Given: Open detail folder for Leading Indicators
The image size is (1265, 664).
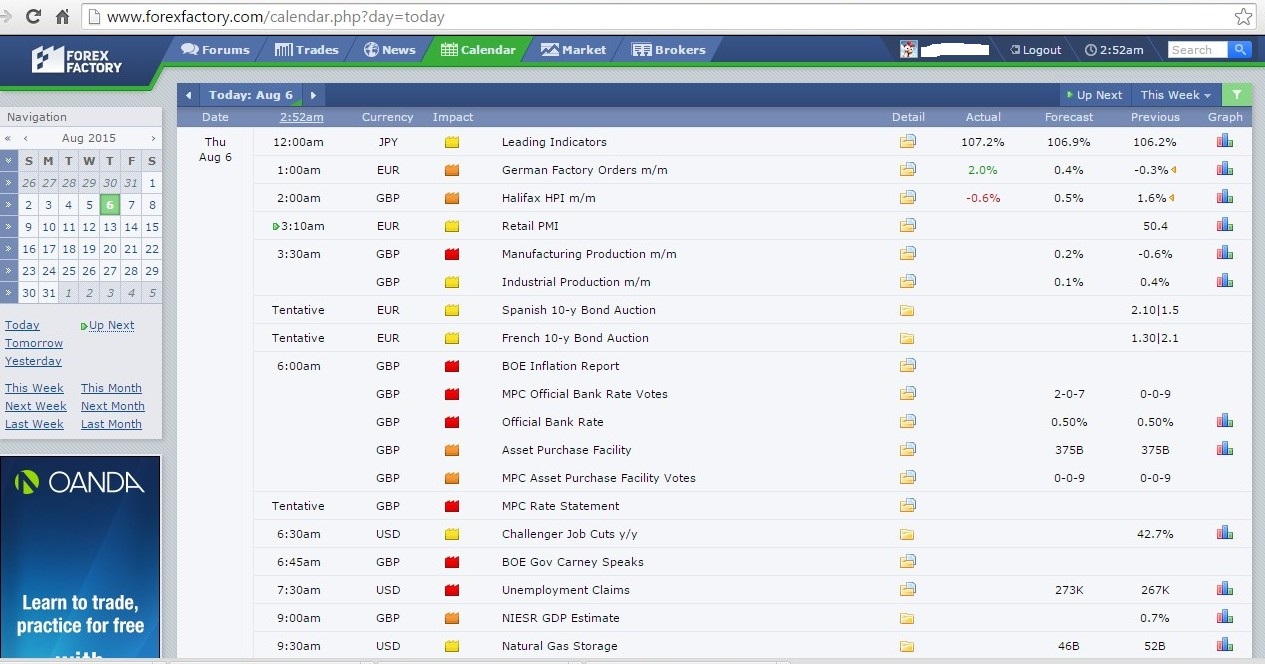Looking at the screenshot, I should click(907, 142).
